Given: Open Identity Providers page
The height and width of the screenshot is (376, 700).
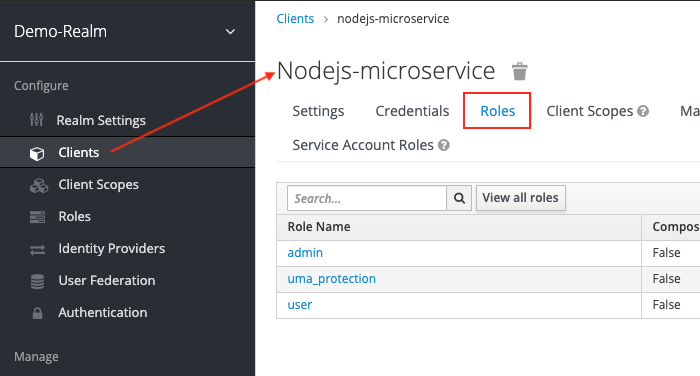Looking at the screenshot, I should tap(112, 248).
